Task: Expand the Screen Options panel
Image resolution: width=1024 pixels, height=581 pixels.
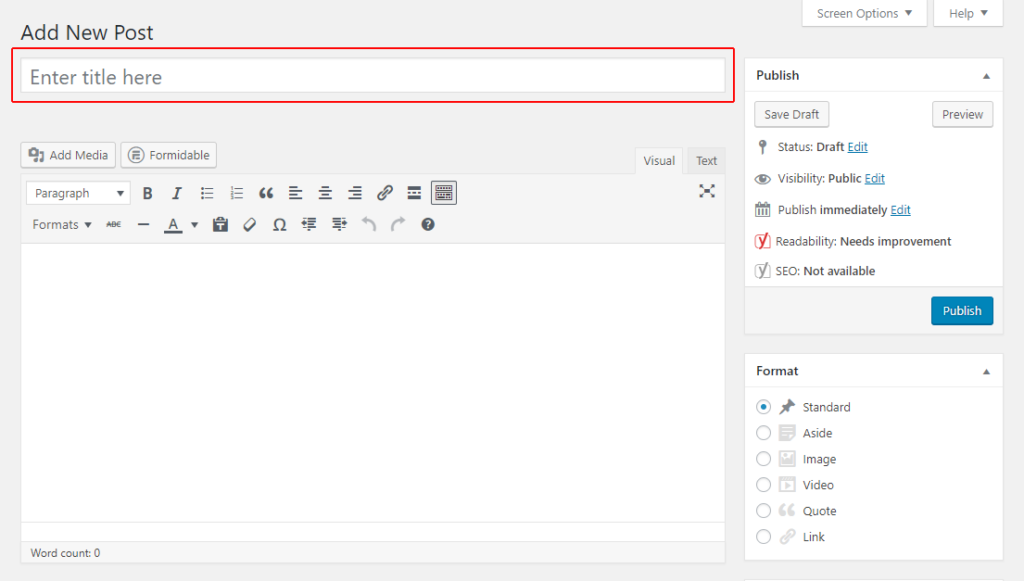Action: (x=864, y=13)
